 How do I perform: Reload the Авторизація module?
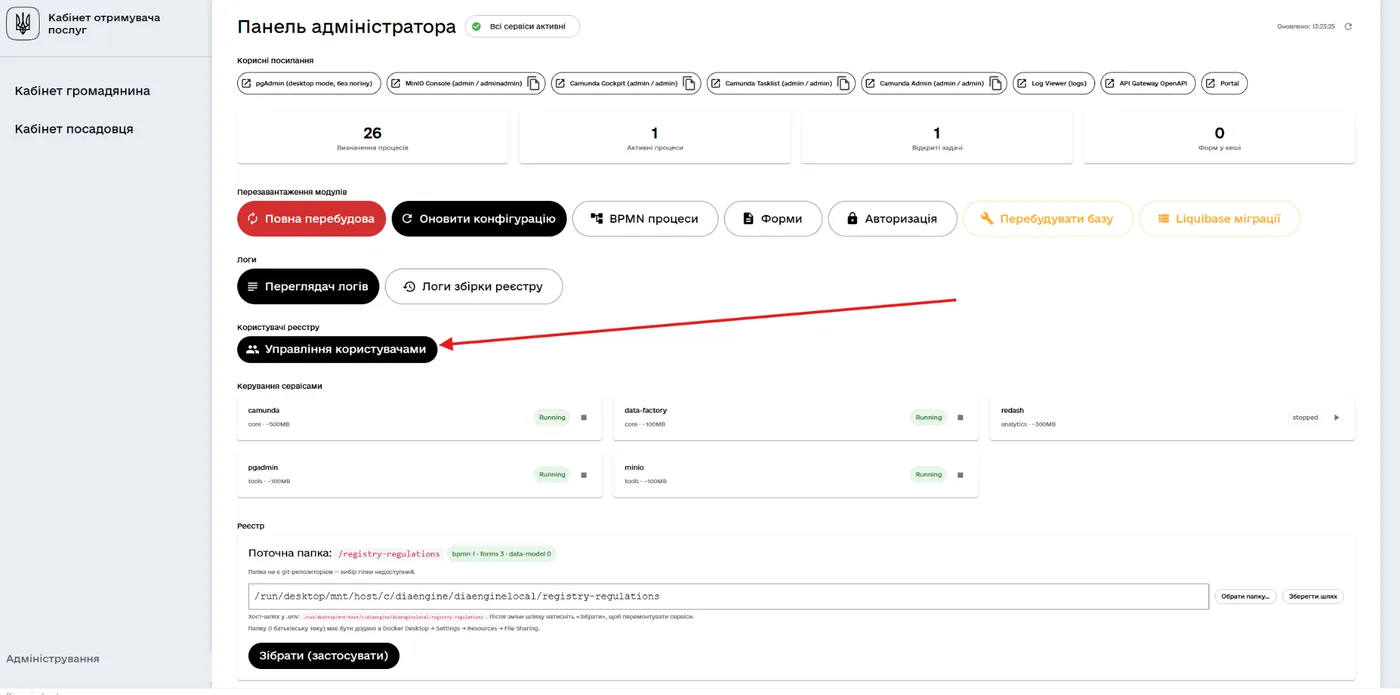pyautogui.click(x=892, y=219)
